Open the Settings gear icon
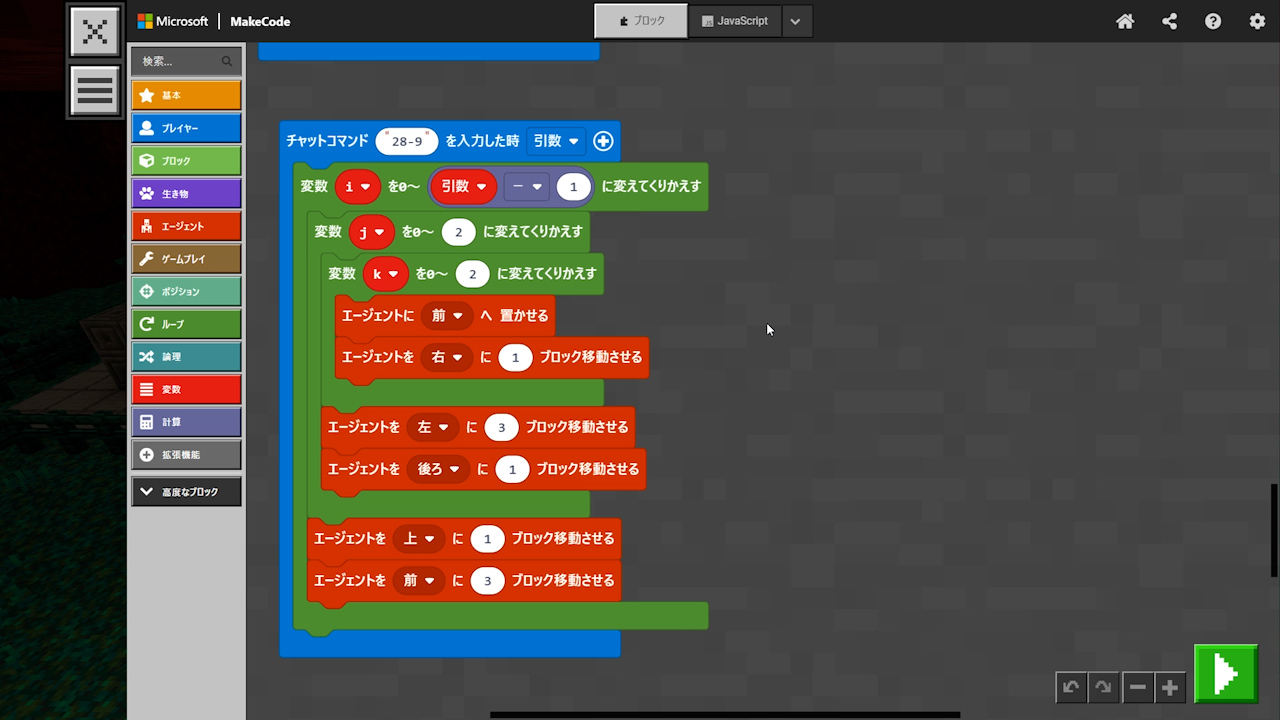Viewport: 1280px width, 720px height. pos(1257,21)
